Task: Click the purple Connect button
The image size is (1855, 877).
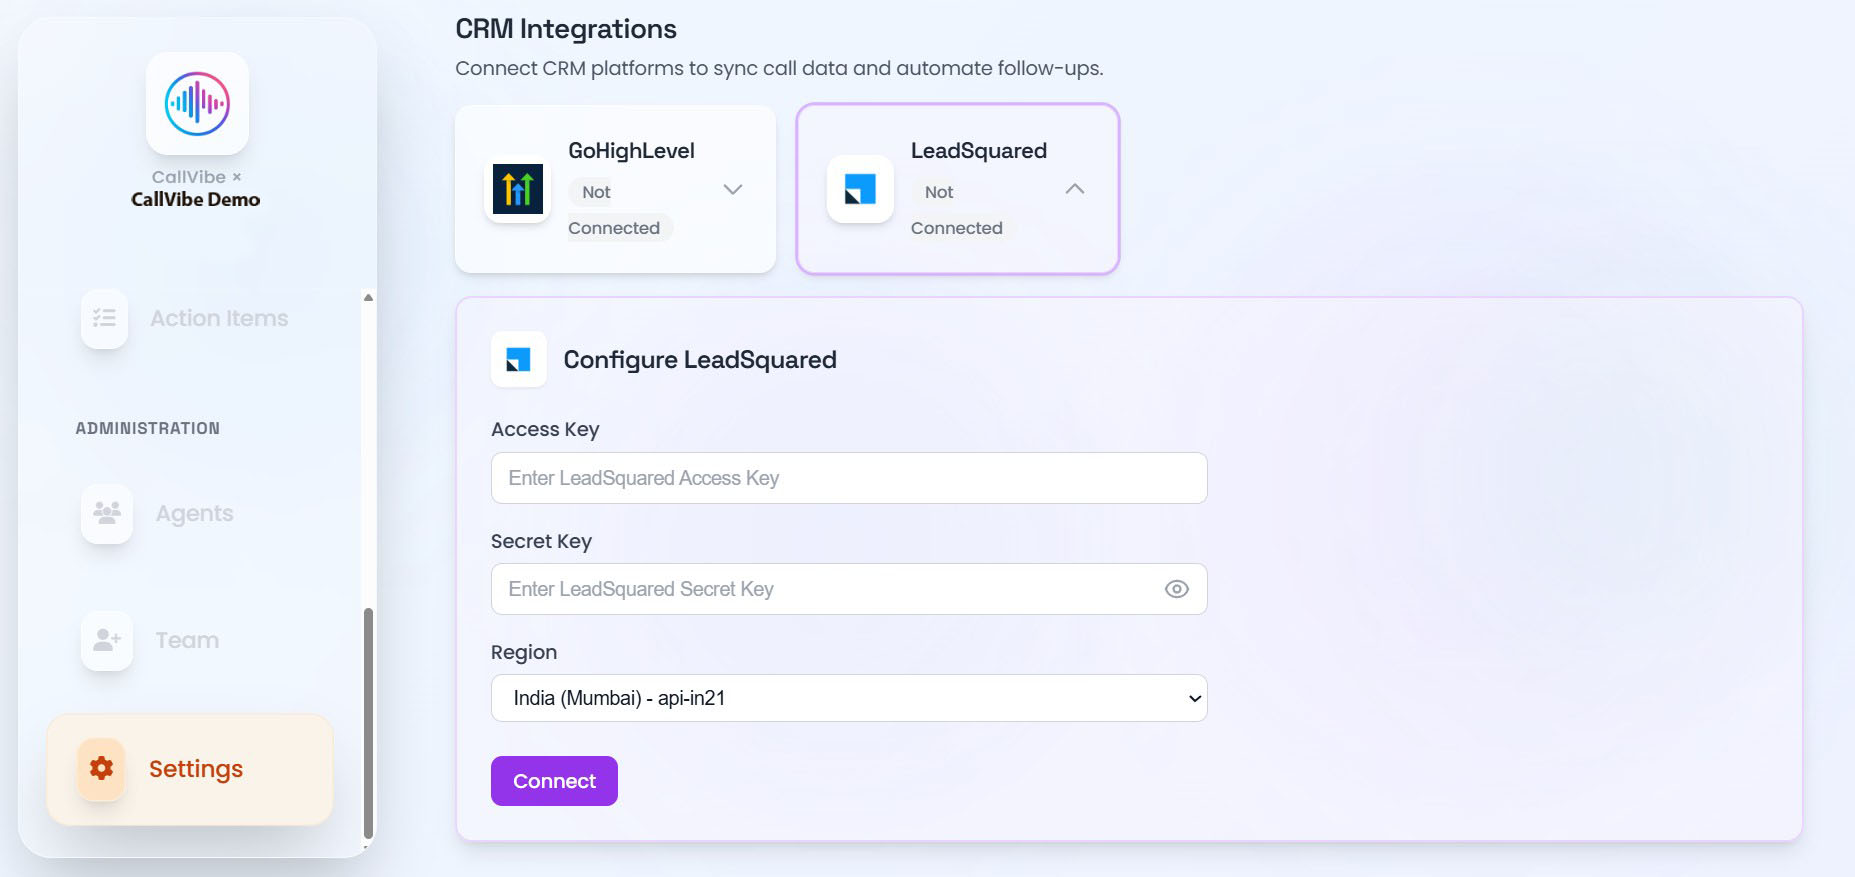Action: pos(554,781)
